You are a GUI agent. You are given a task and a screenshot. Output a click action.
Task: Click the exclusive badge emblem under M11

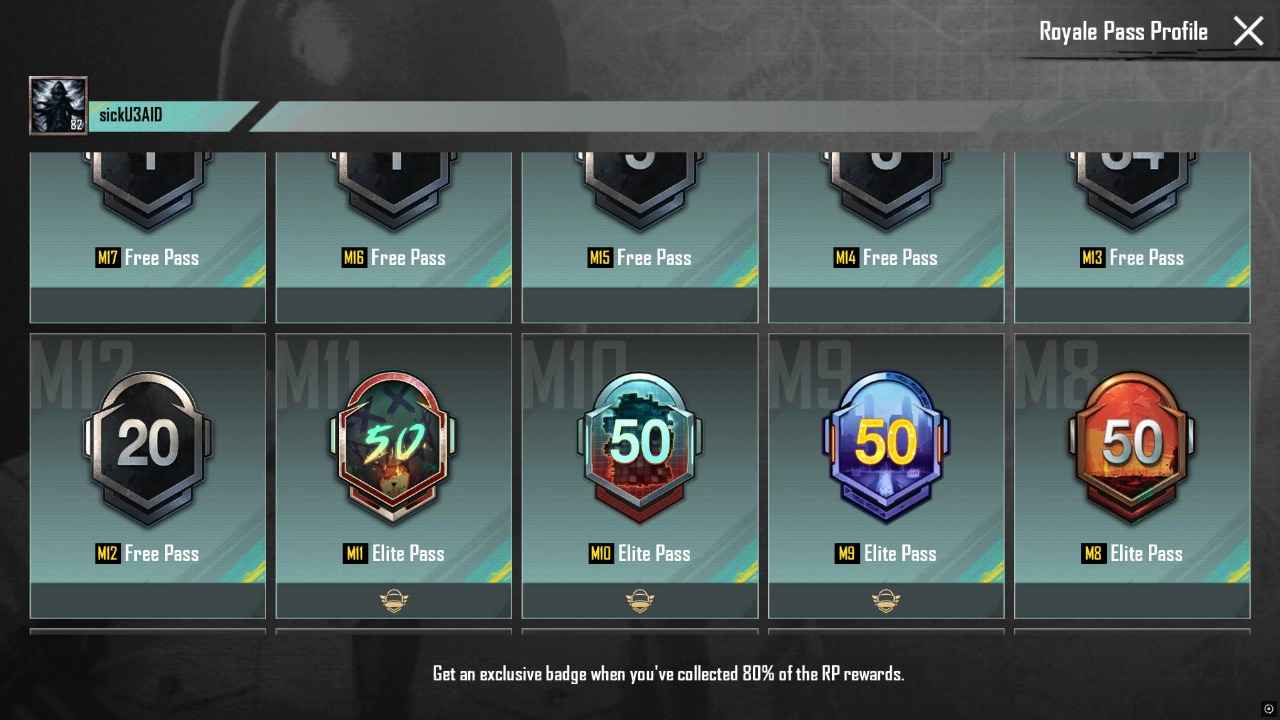pyautogui.click(x=394, y=601)
